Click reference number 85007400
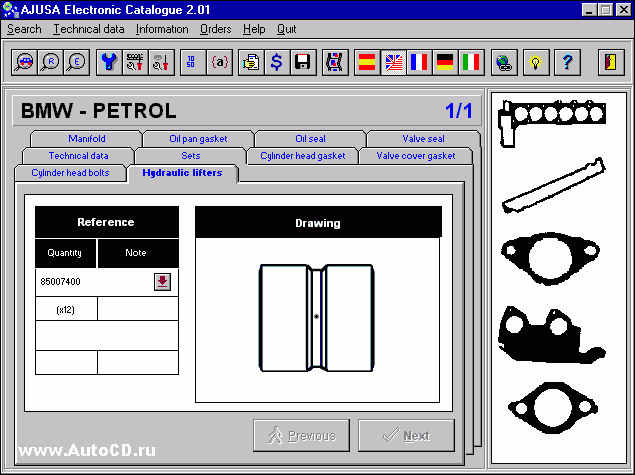The height and width of the screenshot is (475, 635). 60,282
